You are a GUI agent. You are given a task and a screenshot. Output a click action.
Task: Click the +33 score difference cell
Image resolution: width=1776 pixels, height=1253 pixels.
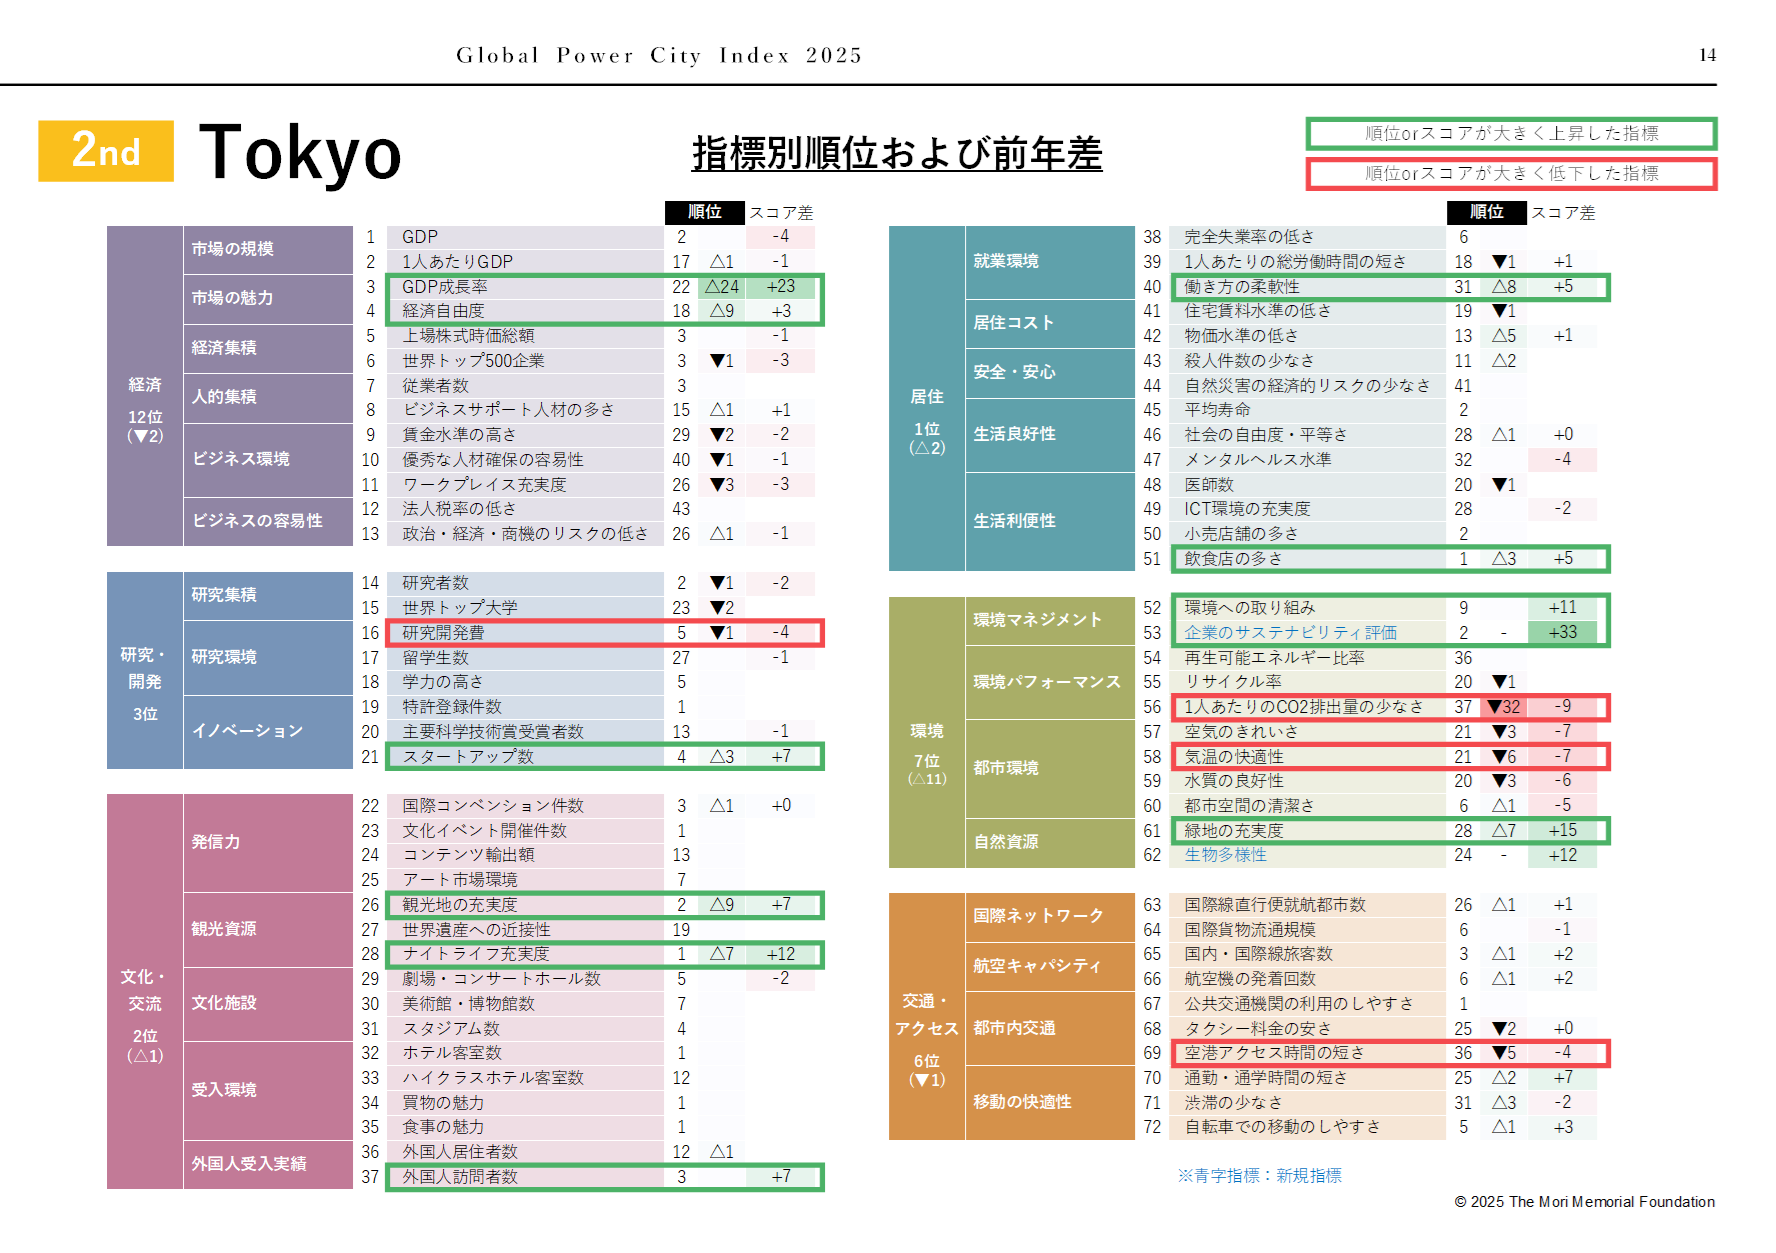click(1562, 633)
